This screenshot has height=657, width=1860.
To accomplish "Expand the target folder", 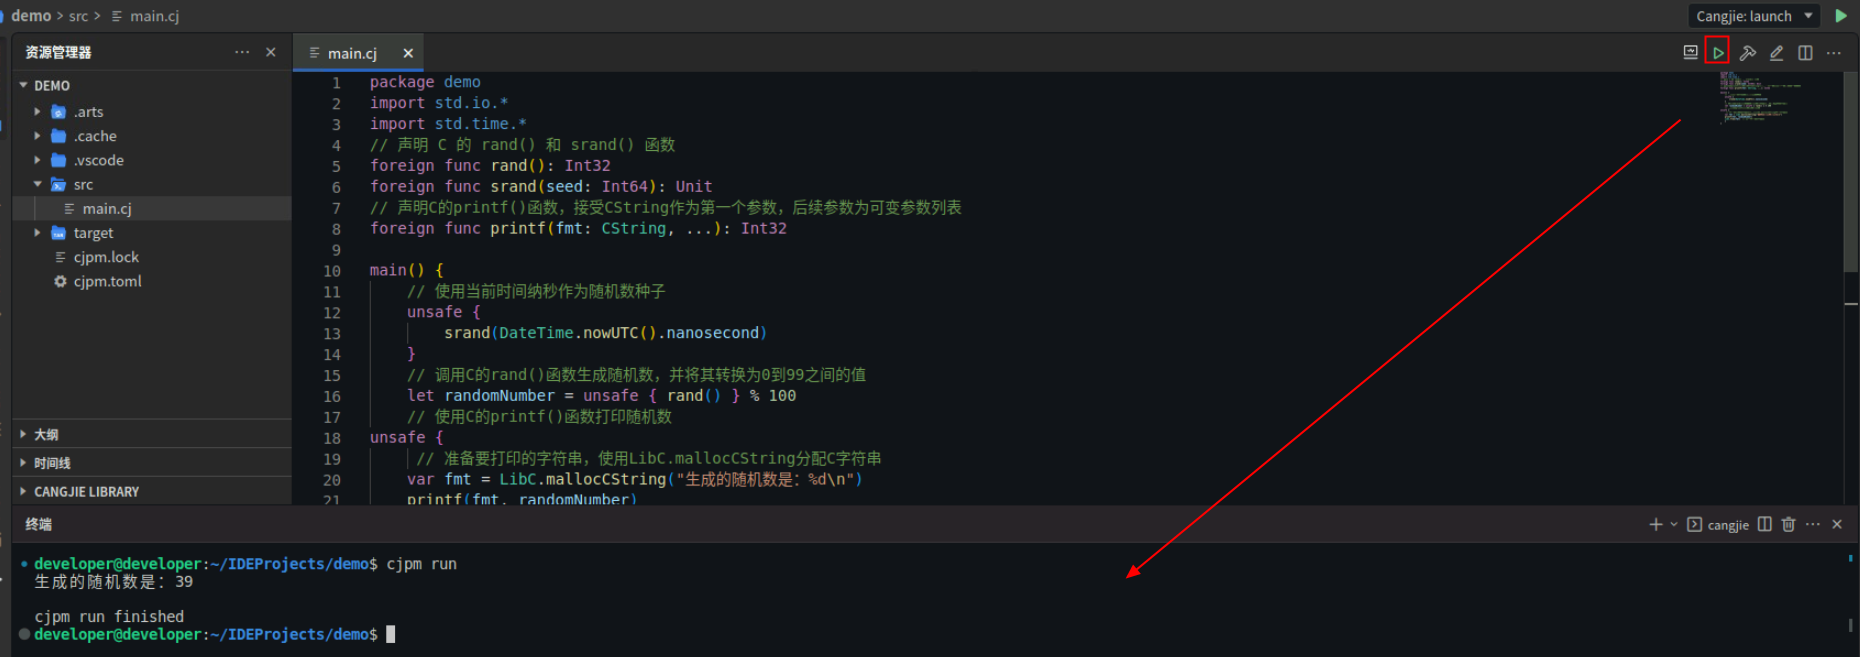I will click(37, 233).
